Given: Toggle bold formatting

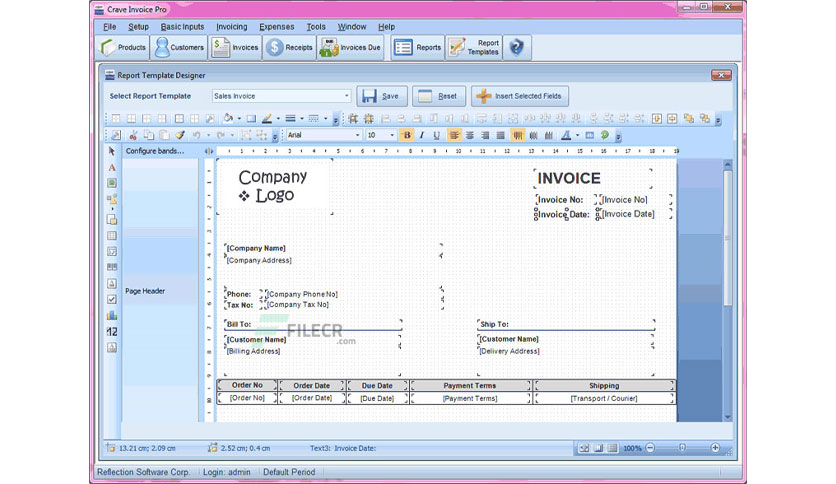Looking at the screenshot, I should (407, 135).
